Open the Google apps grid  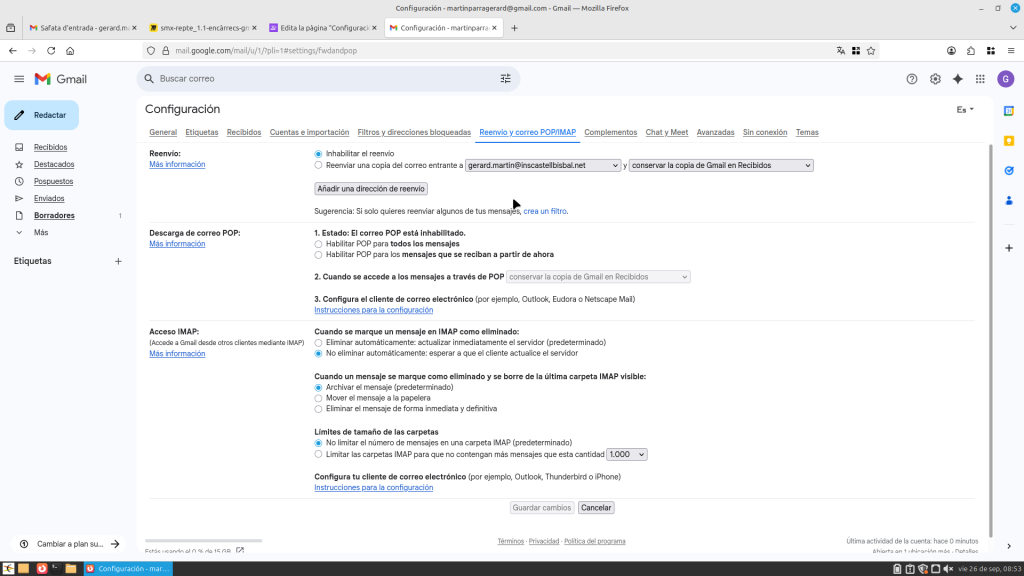pos(980,79)
